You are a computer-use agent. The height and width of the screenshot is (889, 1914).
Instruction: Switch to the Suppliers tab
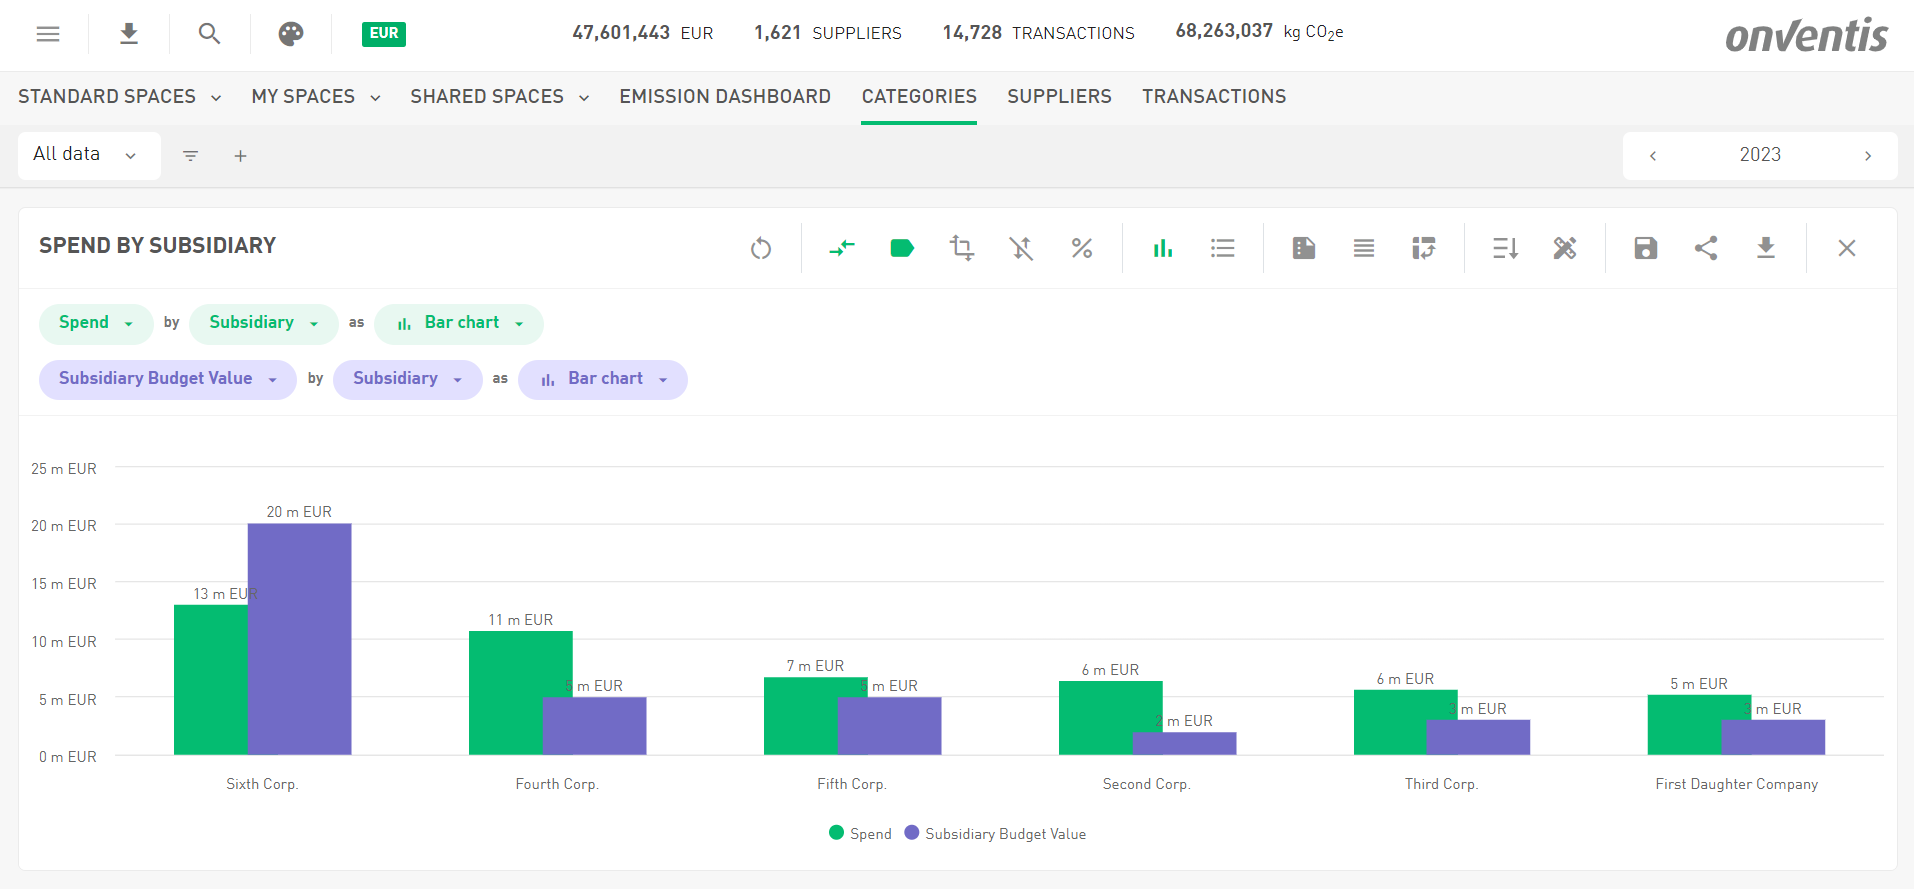pos(1059,97)
